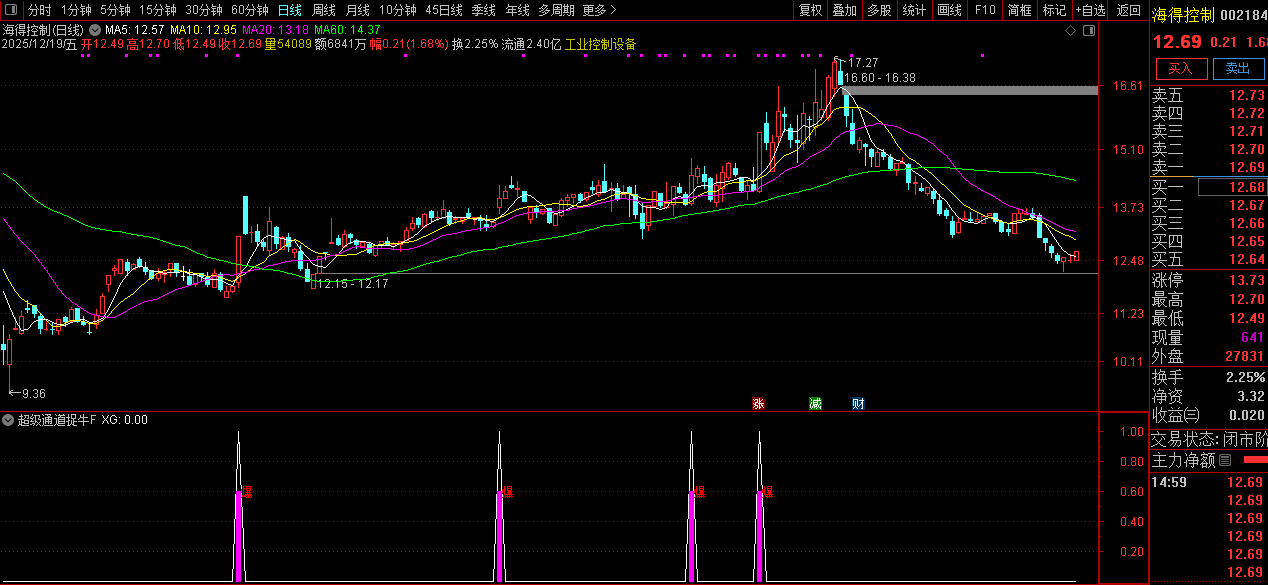
Task: Click the 16.60 - 16.38 gap label
Action: coord(882,77)
